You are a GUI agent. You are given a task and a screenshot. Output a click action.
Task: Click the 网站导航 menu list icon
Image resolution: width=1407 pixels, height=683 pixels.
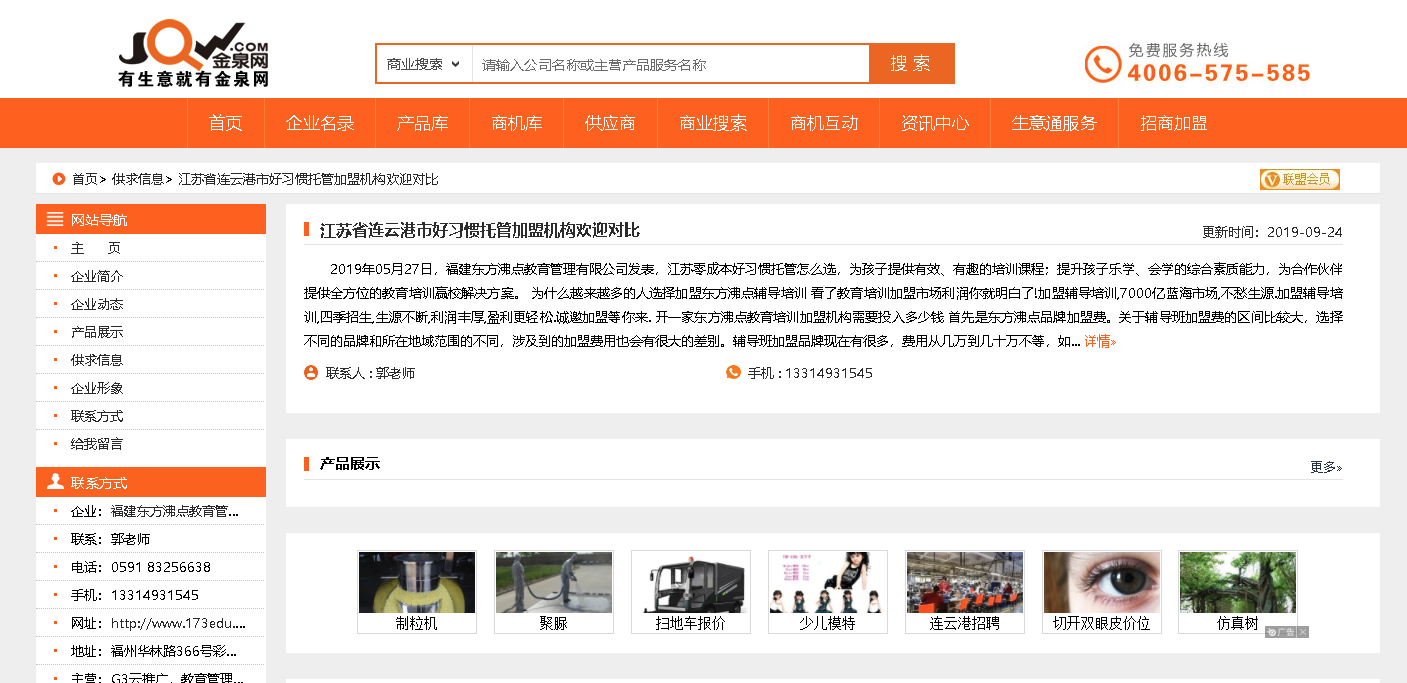click(55, 219)
